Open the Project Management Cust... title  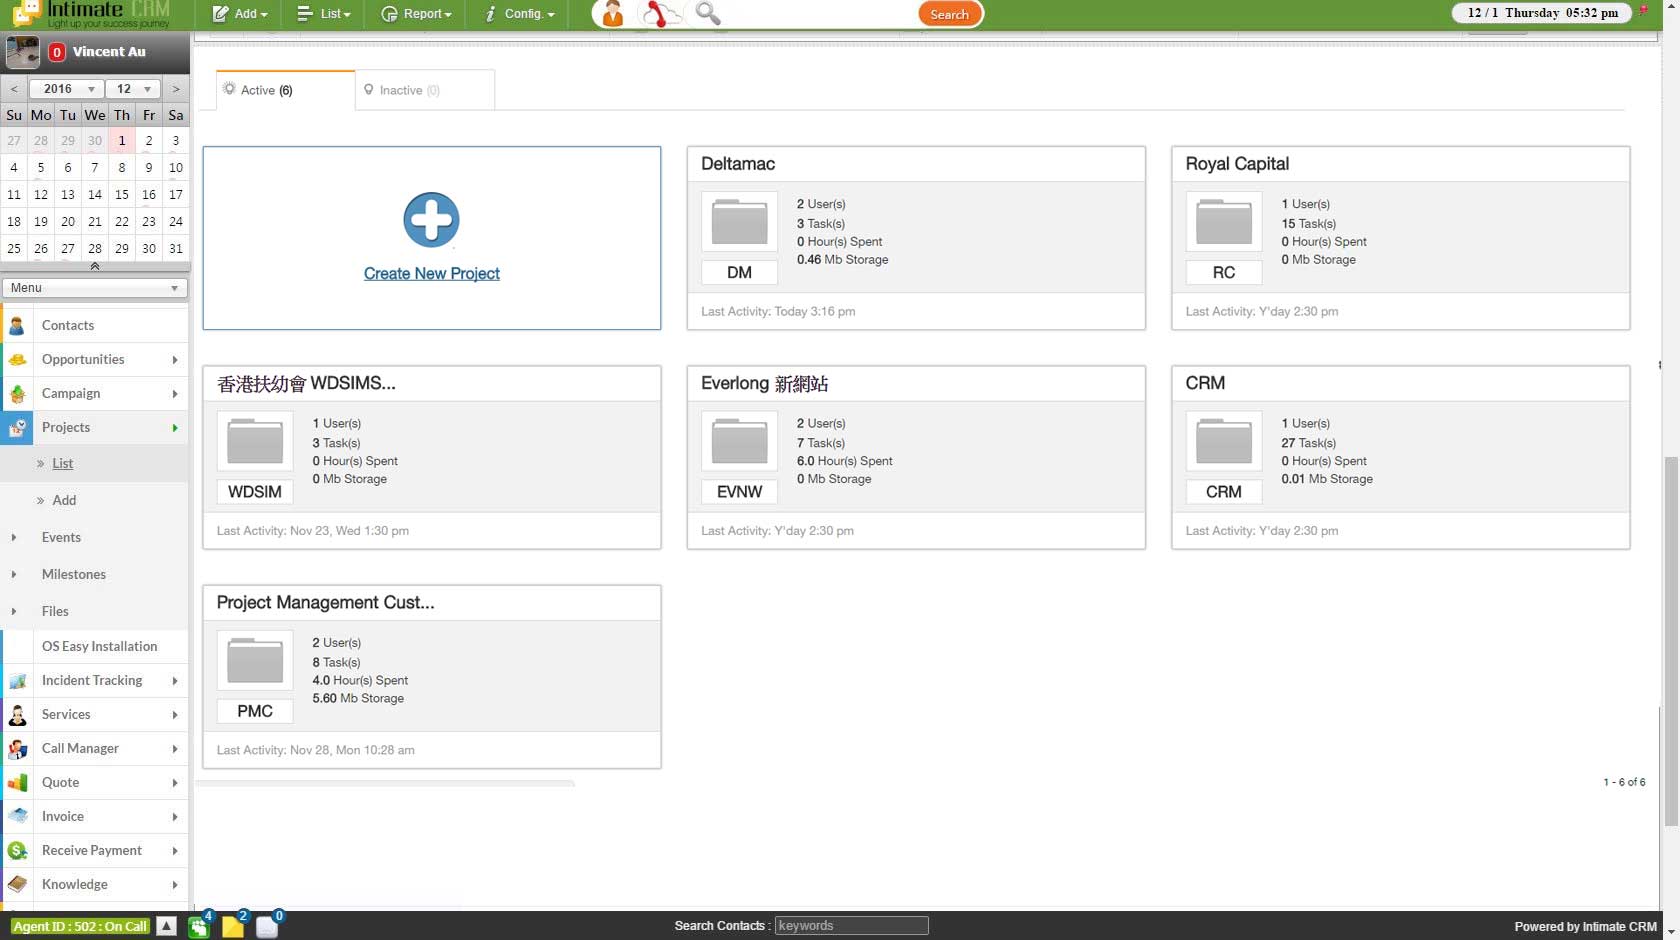point(325,603)
